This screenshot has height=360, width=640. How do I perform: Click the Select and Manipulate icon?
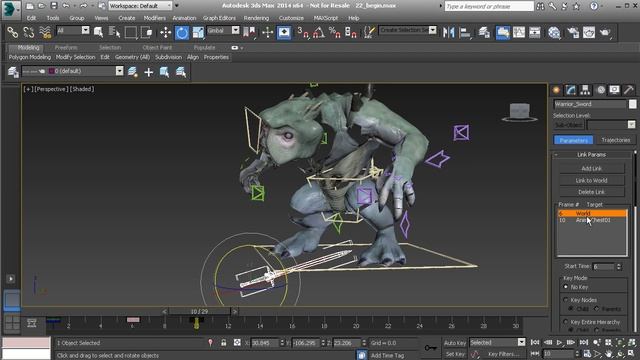point(267,32)
